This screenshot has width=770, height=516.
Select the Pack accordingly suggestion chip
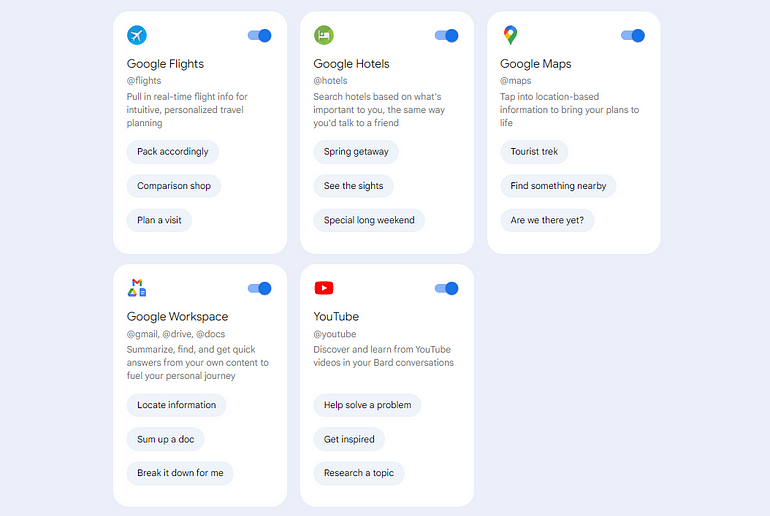click(x=172, y=152)
